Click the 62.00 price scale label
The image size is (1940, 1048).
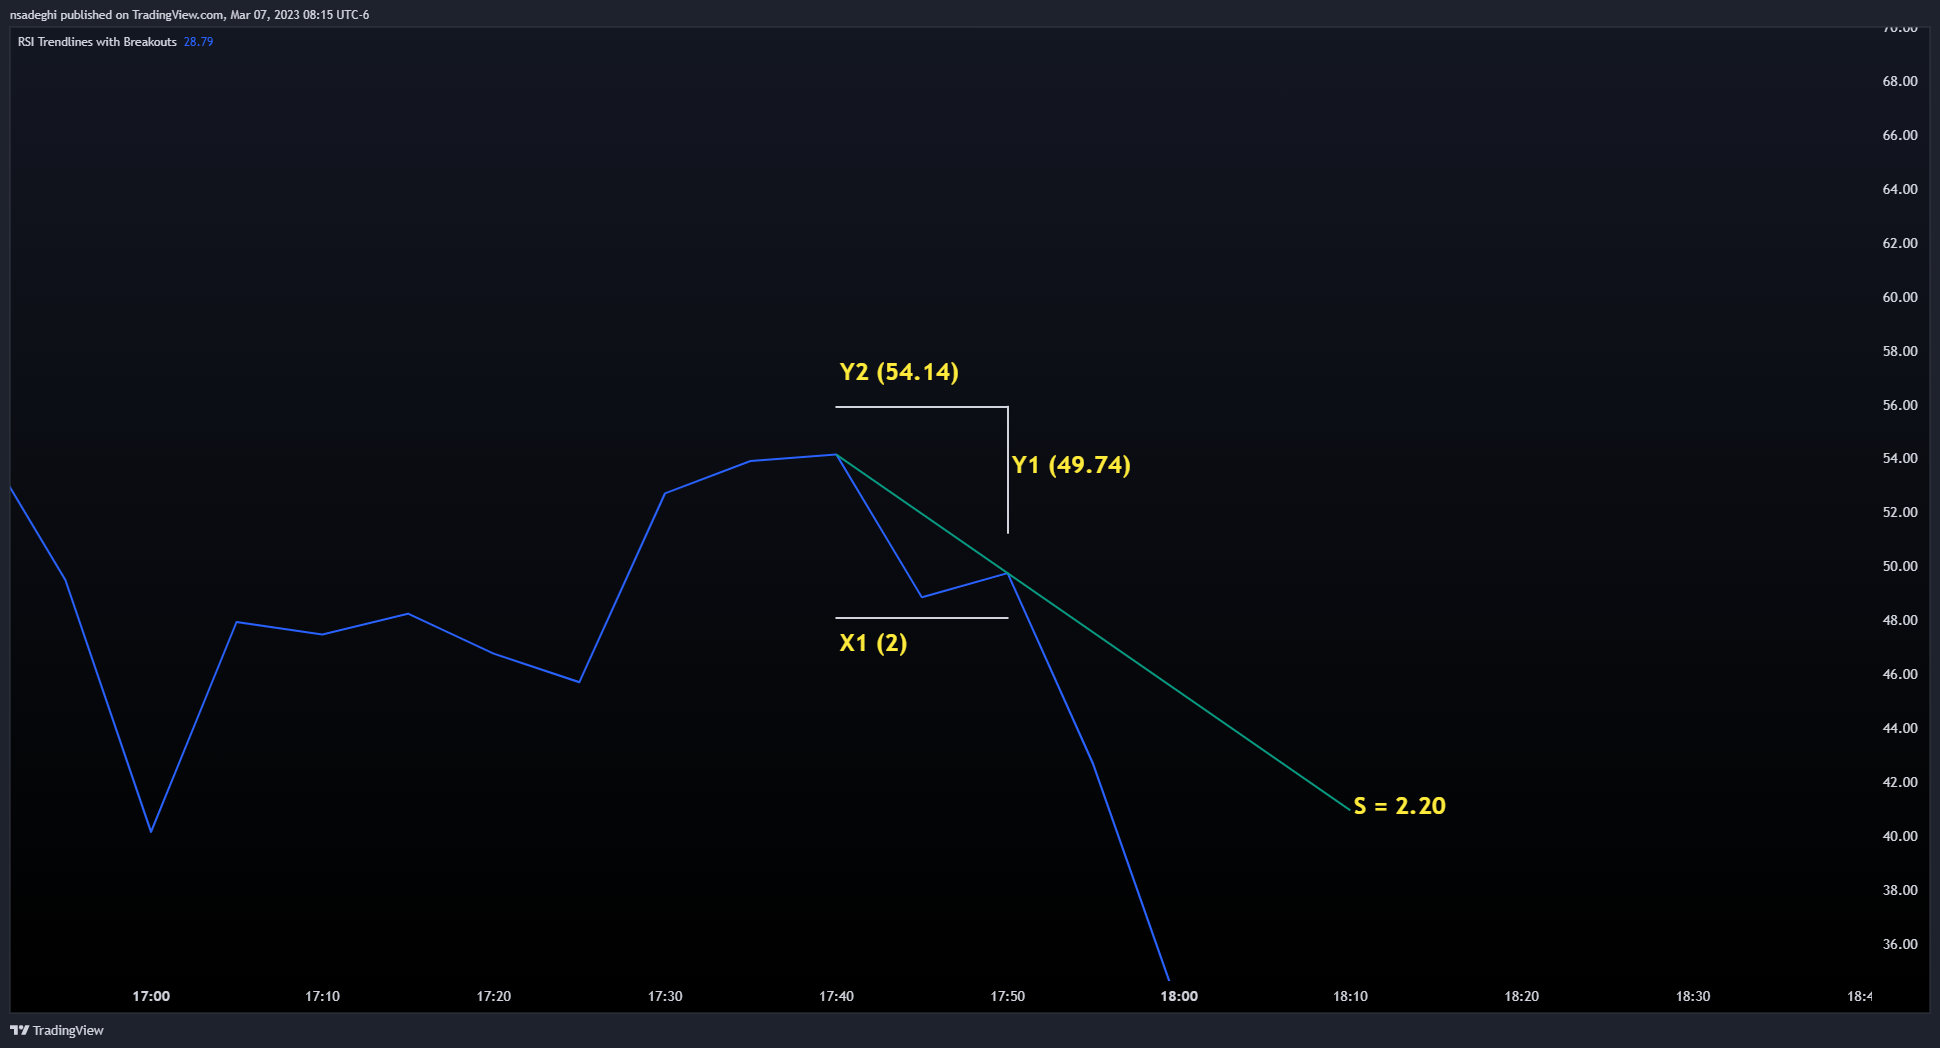(1900, 243)
